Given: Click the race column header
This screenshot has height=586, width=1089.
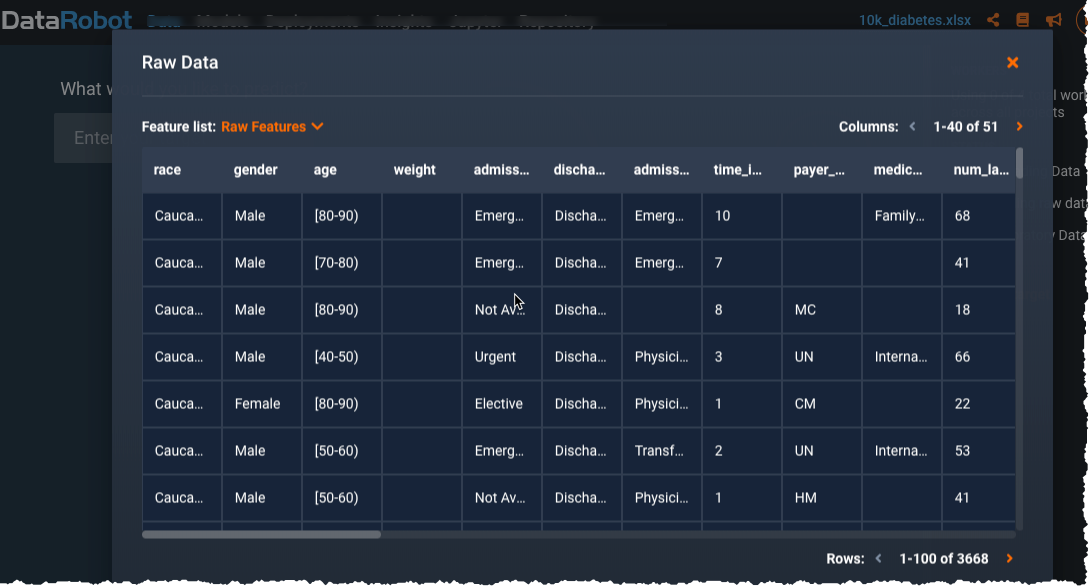Looking at the screenshot, I should 168,170.
